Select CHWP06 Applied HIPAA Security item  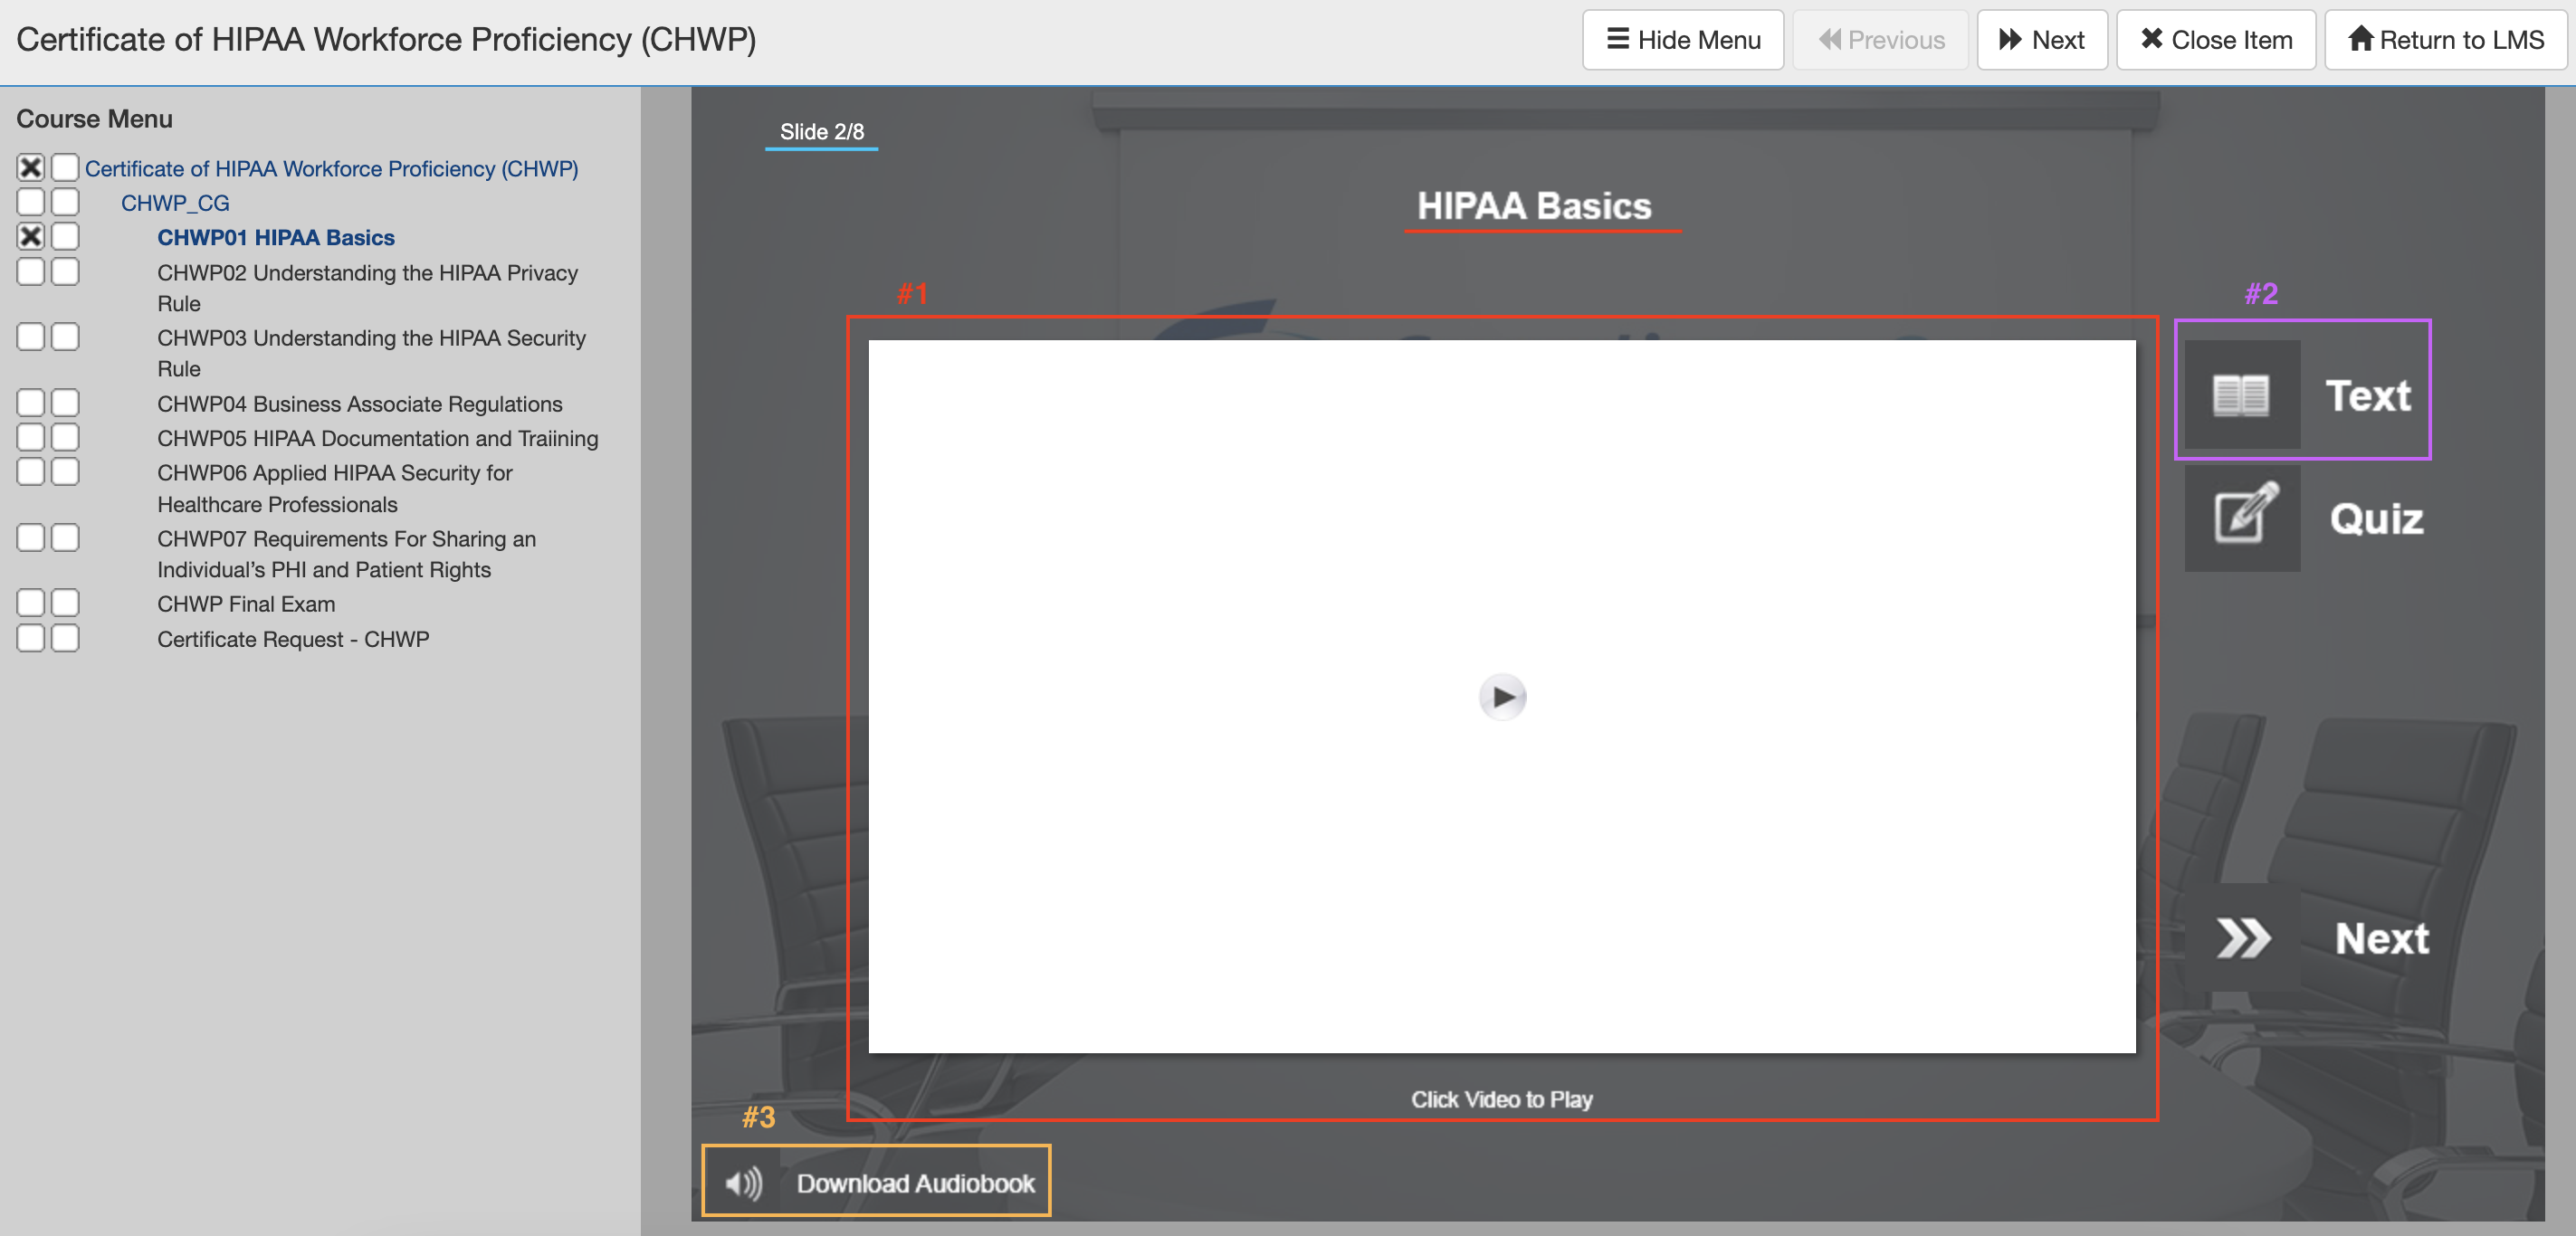[x=335, y=489]
